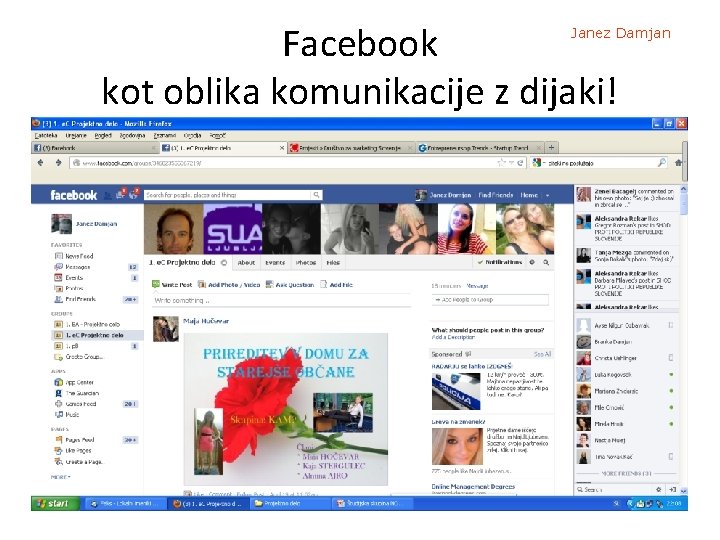Open Find Friends in left sidebar
The width and height of the screenshot is (720, 540).
75,299
